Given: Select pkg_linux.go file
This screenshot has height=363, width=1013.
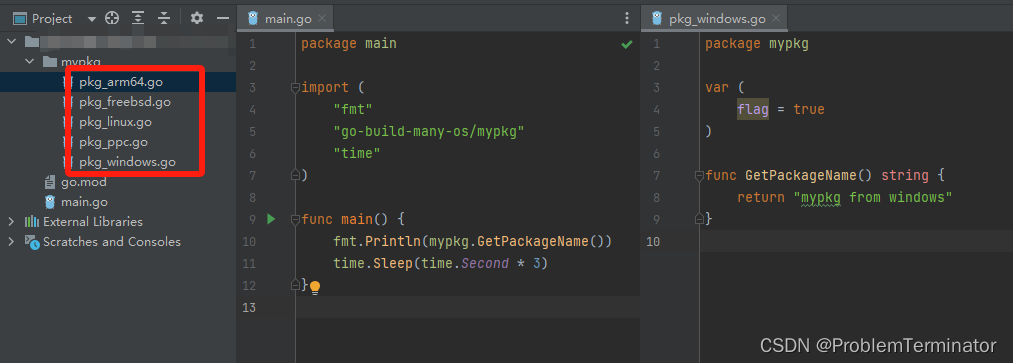Looking at the screenshot, I should [x=116, y=122].
